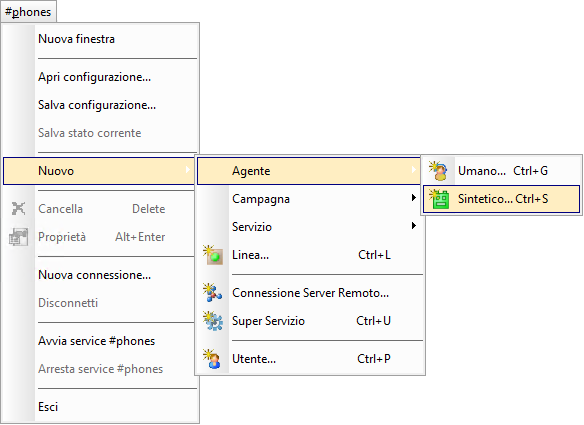
Task: Open the Agente submenu entry
Action: 309,171
